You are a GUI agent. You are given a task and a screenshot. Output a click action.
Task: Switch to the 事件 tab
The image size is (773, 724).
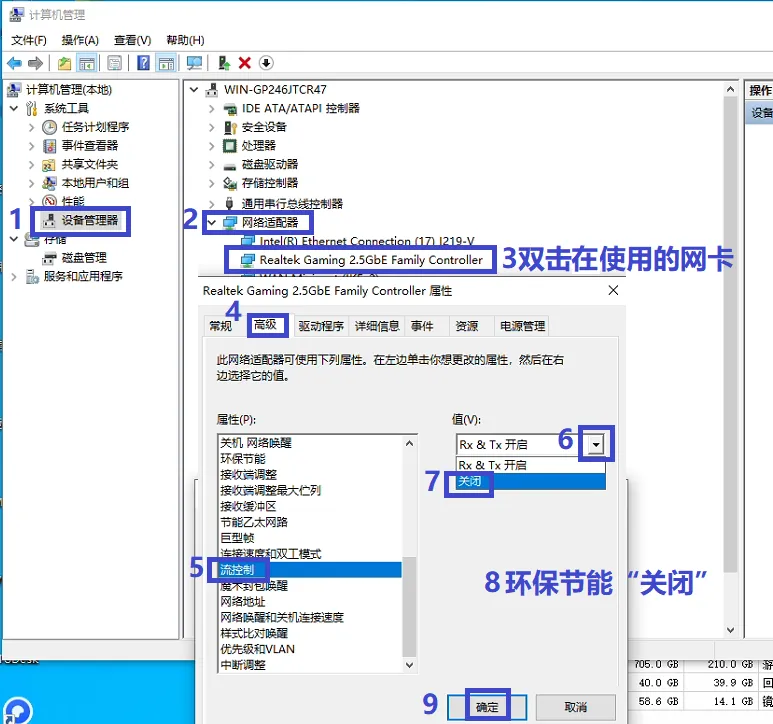pyautogui.click(x=422, y=326)
